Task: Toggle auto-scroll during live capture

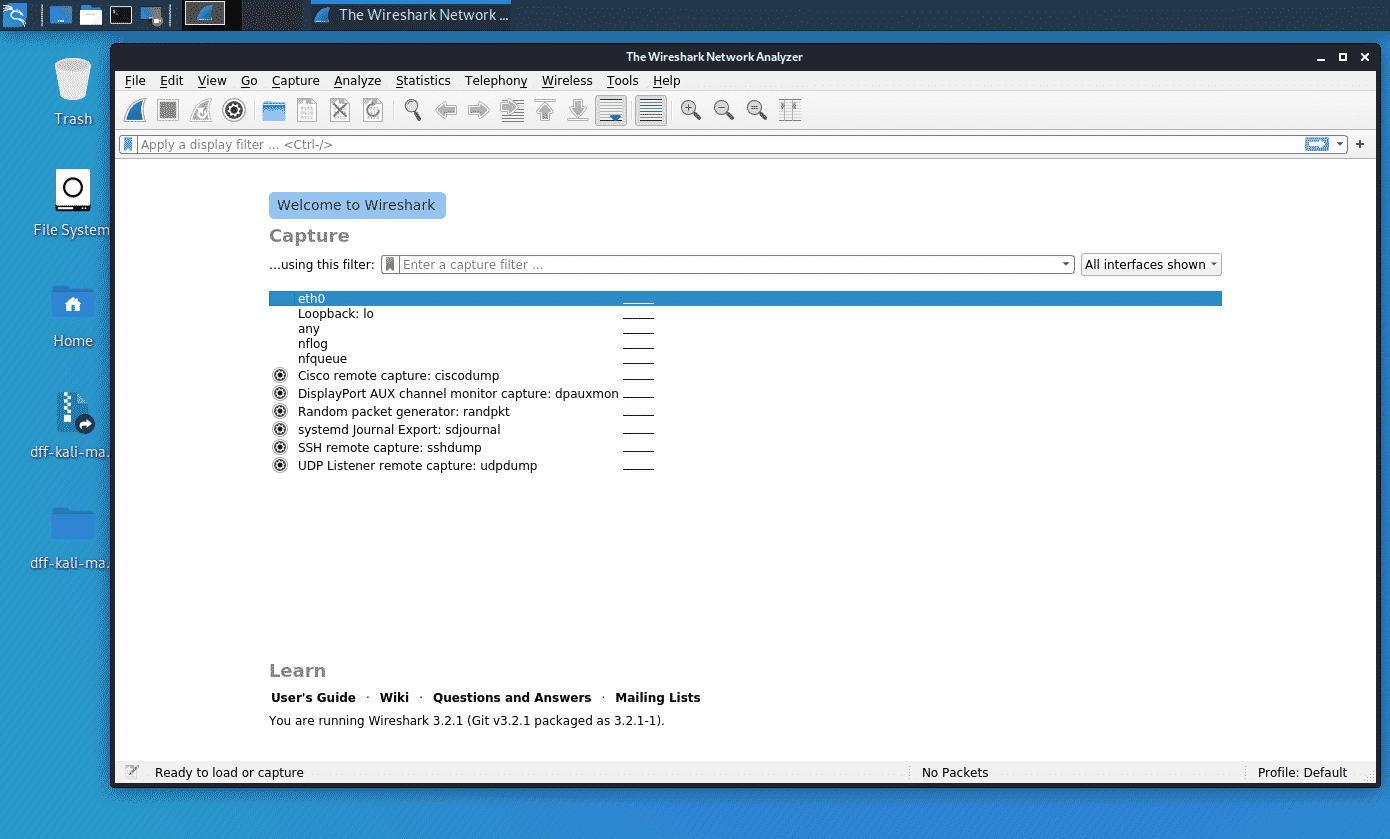Action: (611, 110)
